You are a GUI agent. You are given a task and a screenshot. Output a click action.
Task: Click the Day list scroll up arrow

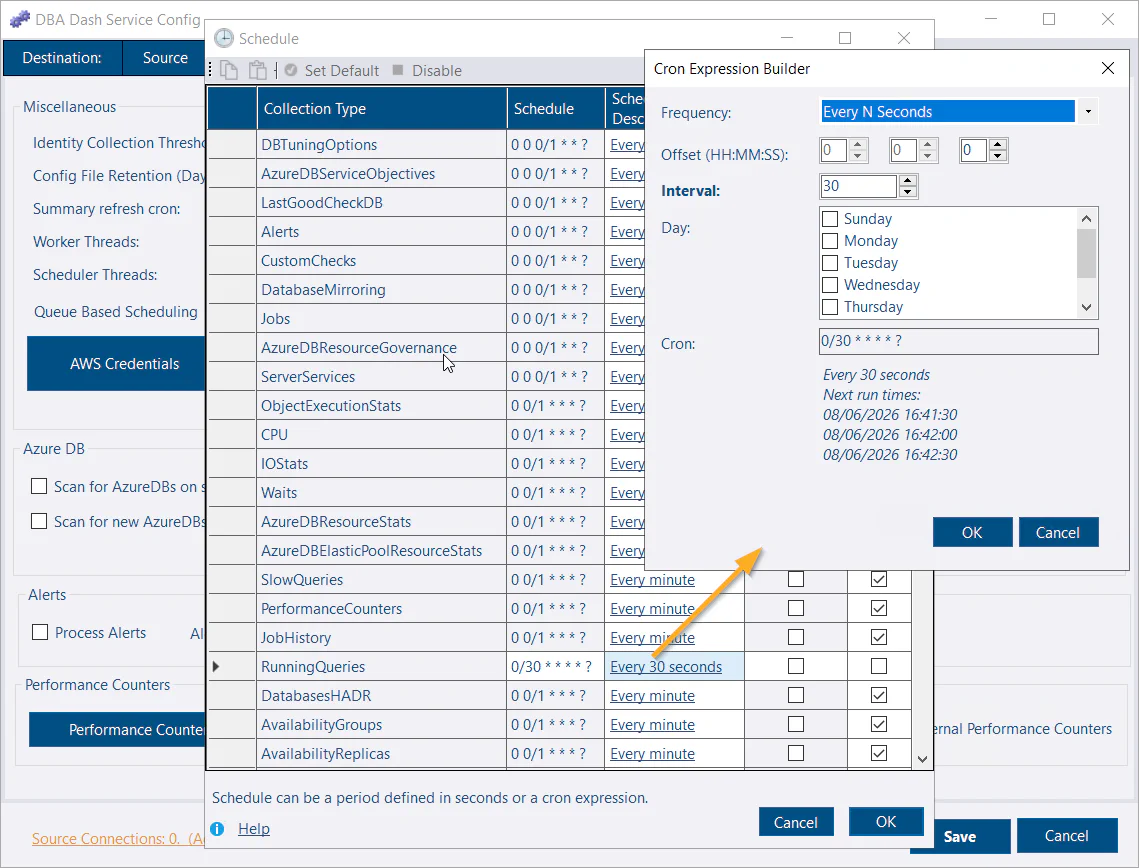point(1086,219)
